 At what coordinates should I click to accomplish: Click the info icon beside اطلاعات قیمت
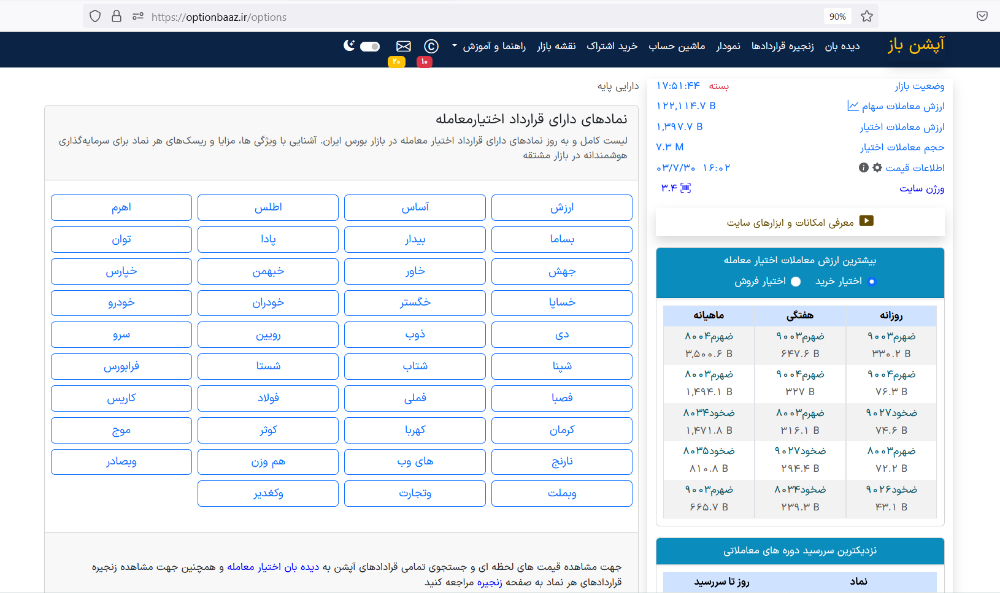pyautogui.click(x=864, y=168)
